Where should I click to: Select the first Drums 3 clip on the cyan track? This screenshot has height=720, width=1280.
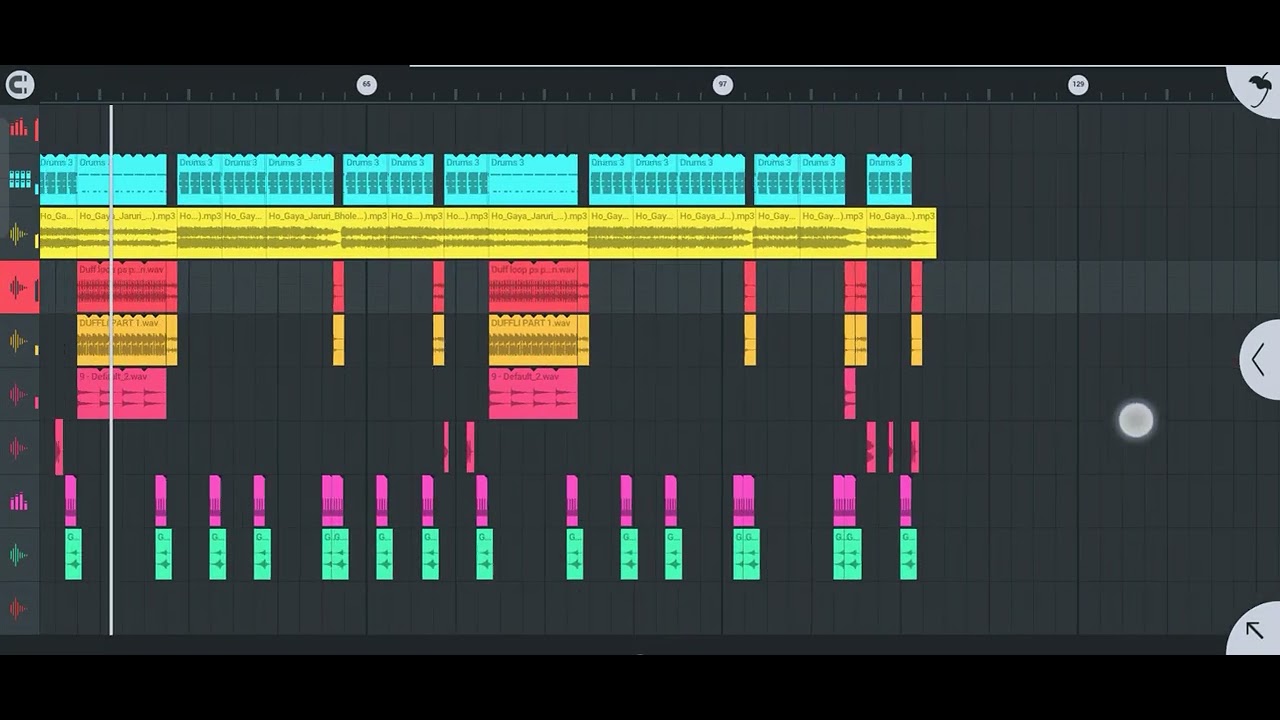point(58,180)
